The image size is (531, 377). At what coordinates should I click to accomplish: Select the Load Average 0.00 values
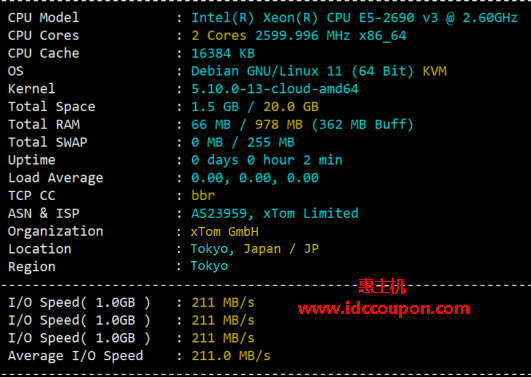click(255, 178)
